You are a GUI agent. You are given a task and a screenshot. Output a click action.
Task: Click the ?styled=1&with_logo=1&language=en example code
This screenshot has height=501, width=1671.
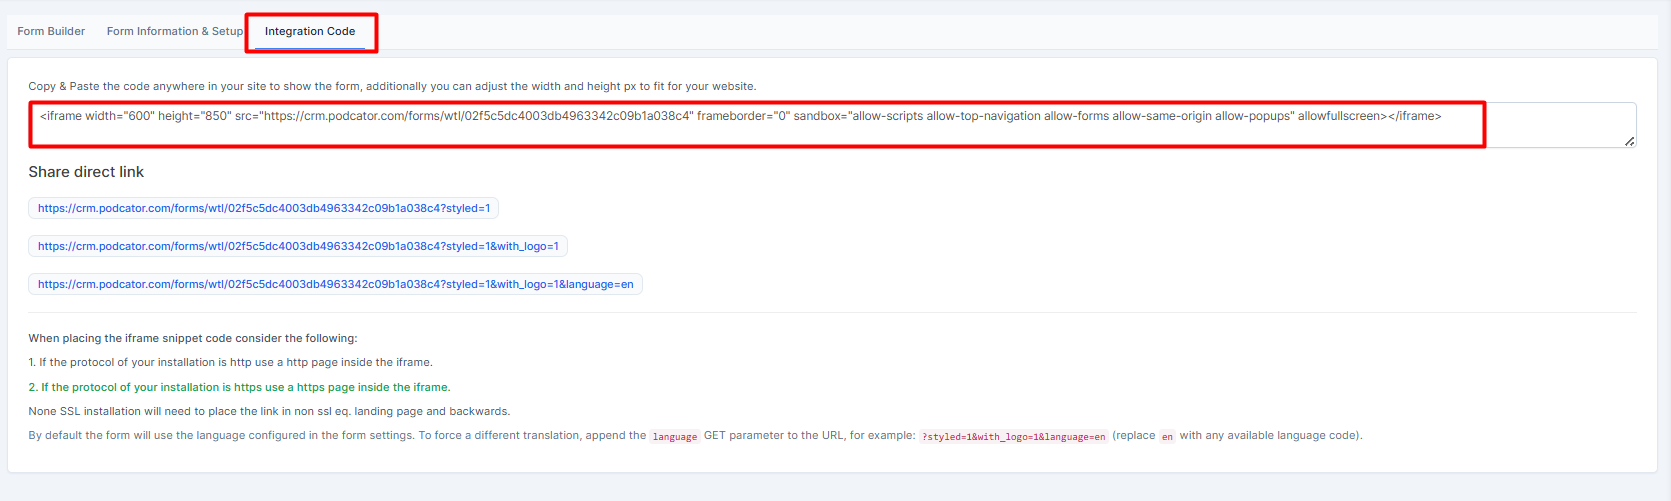click(1013, 437)
